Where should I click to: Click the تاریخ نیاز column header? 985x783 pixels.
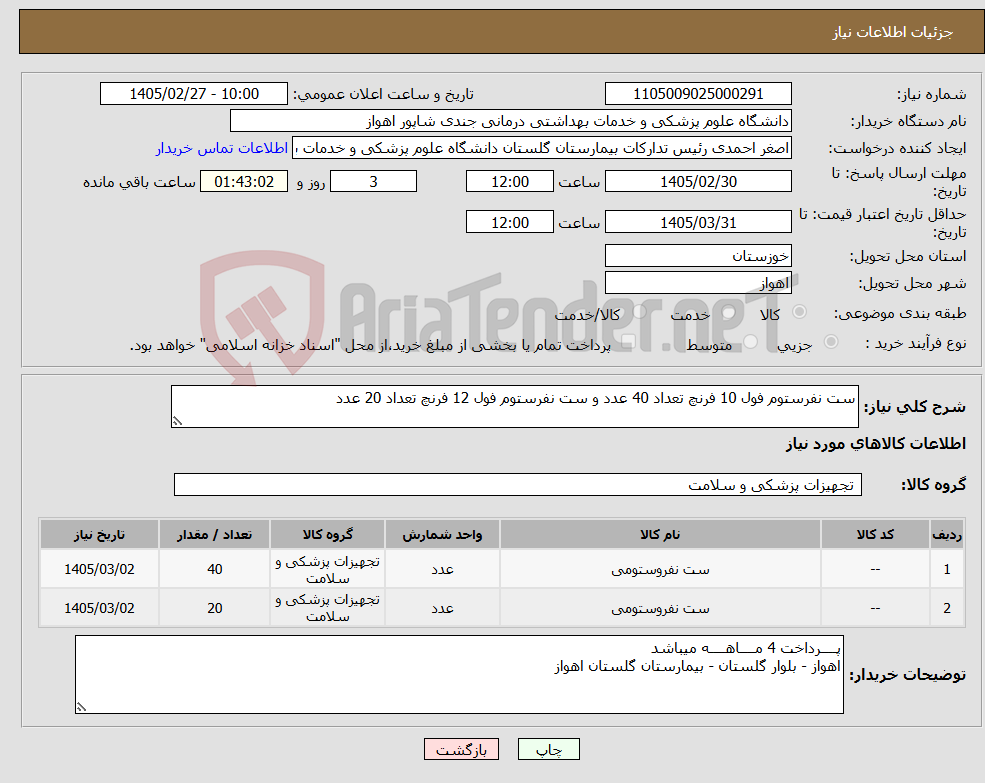[x=99, y=535]
